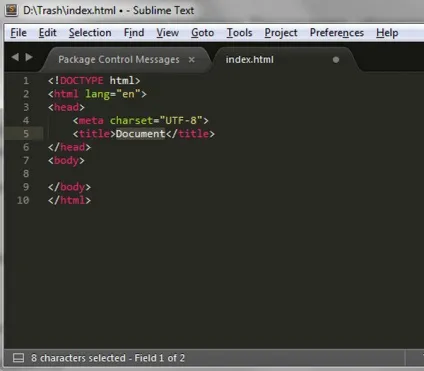Click the closing title tag on line 5
This screenshot has height=371, width=424.
coord(190,134)
